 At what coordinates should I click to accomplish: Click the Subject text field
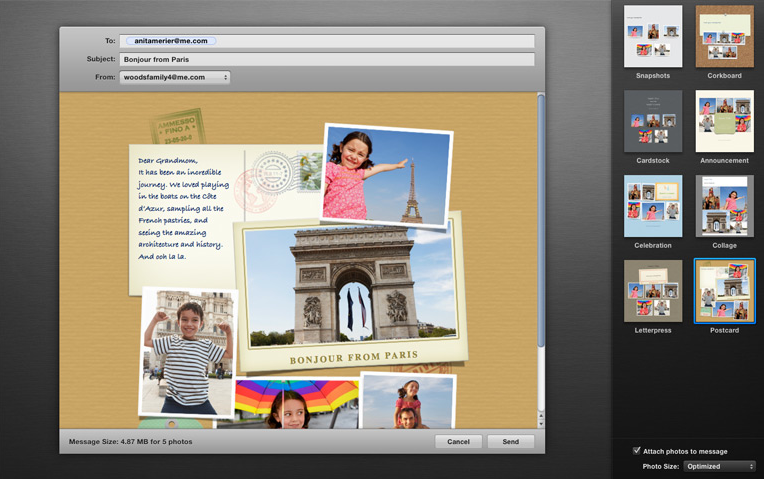[x=326, y=59]
